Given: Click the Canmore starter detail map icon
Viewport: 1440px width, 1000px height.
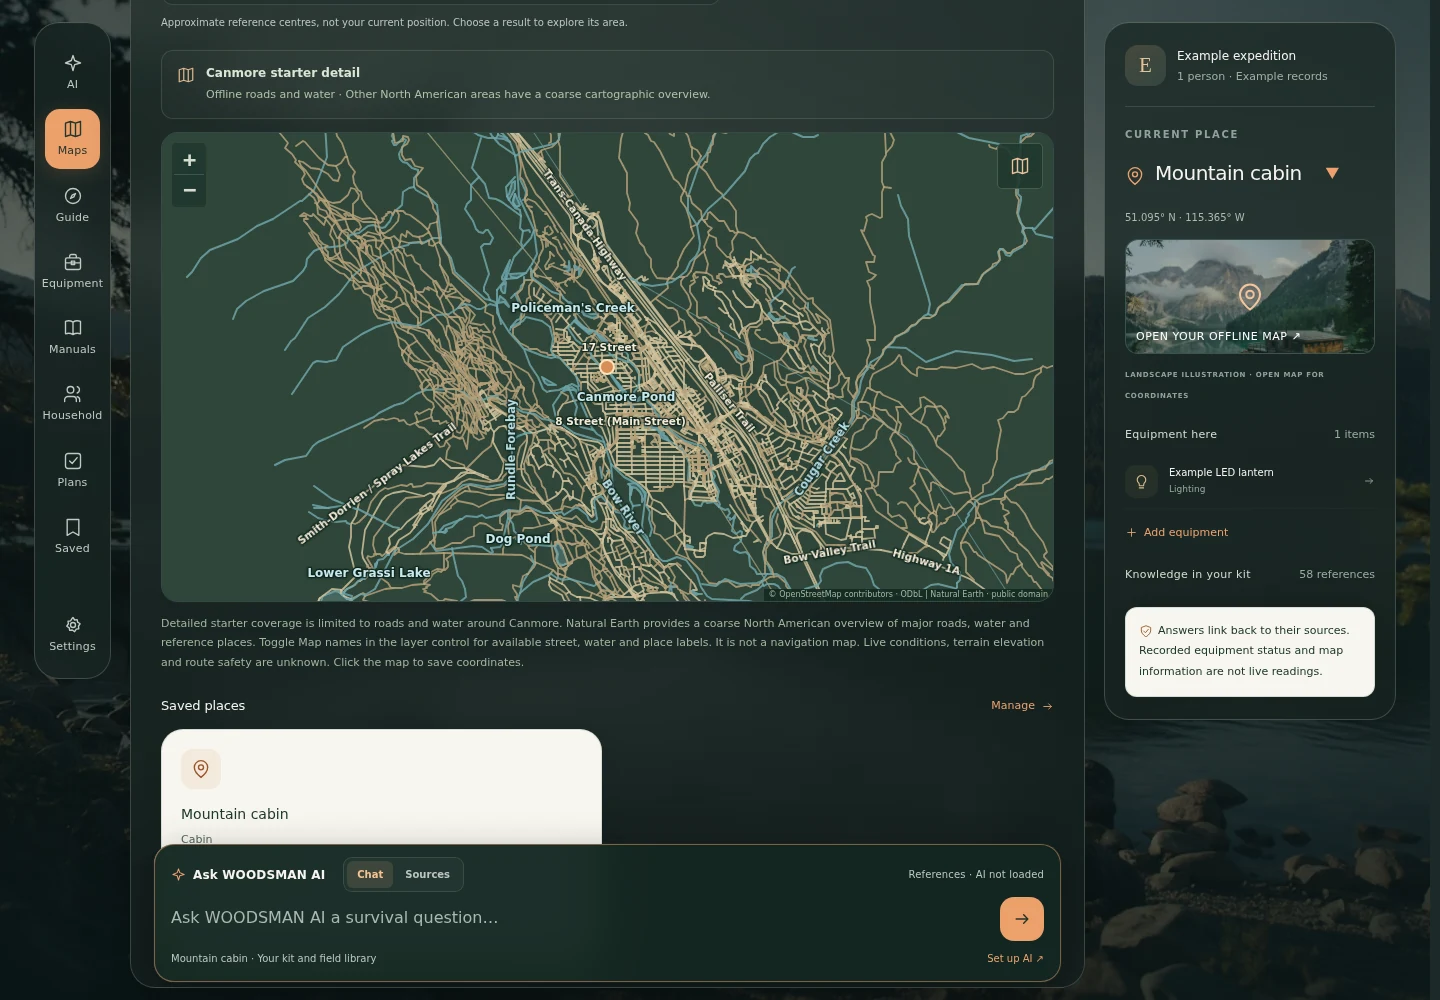Looking at the screenshot, I should [x=186, y=75].
